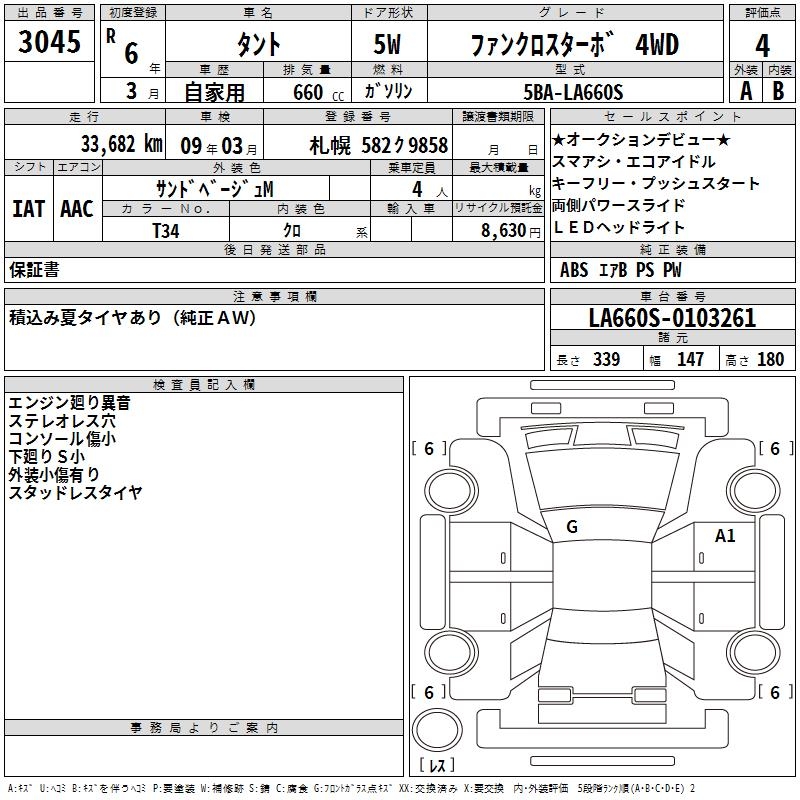
Task: Click the spare tire circle
Action: (x=437, y=730)
